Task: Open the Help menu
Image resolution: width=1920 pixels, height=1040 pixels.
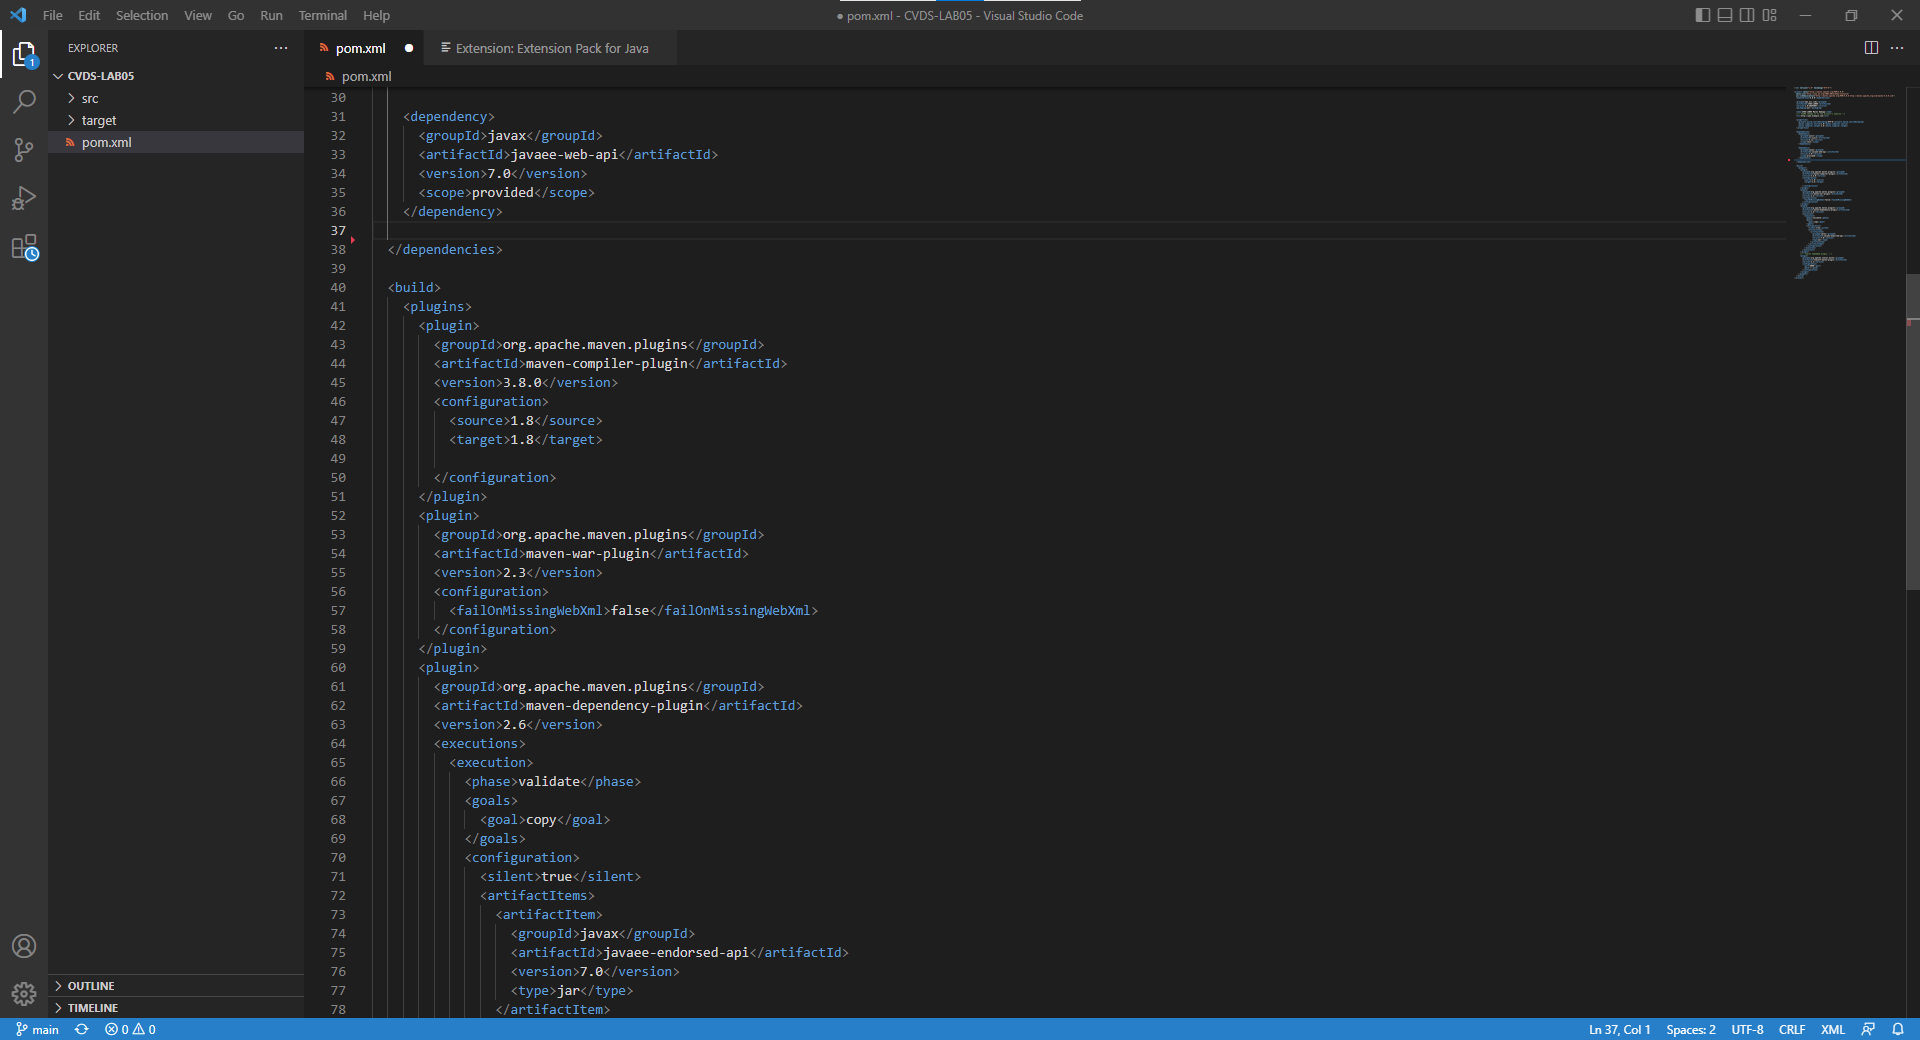Action: (376, 15)
